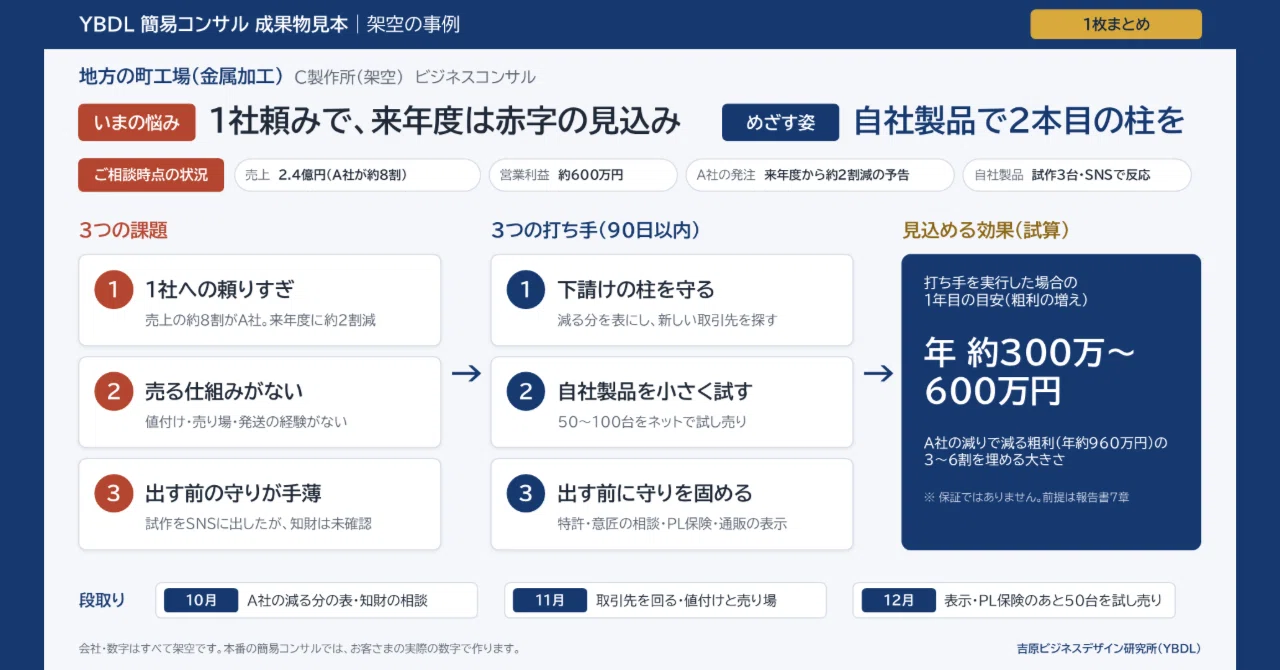Click the 年 約300万〜600万円 figure
The width and height of the screenshot is (1280, 670).
click(x=1030, y=371)
